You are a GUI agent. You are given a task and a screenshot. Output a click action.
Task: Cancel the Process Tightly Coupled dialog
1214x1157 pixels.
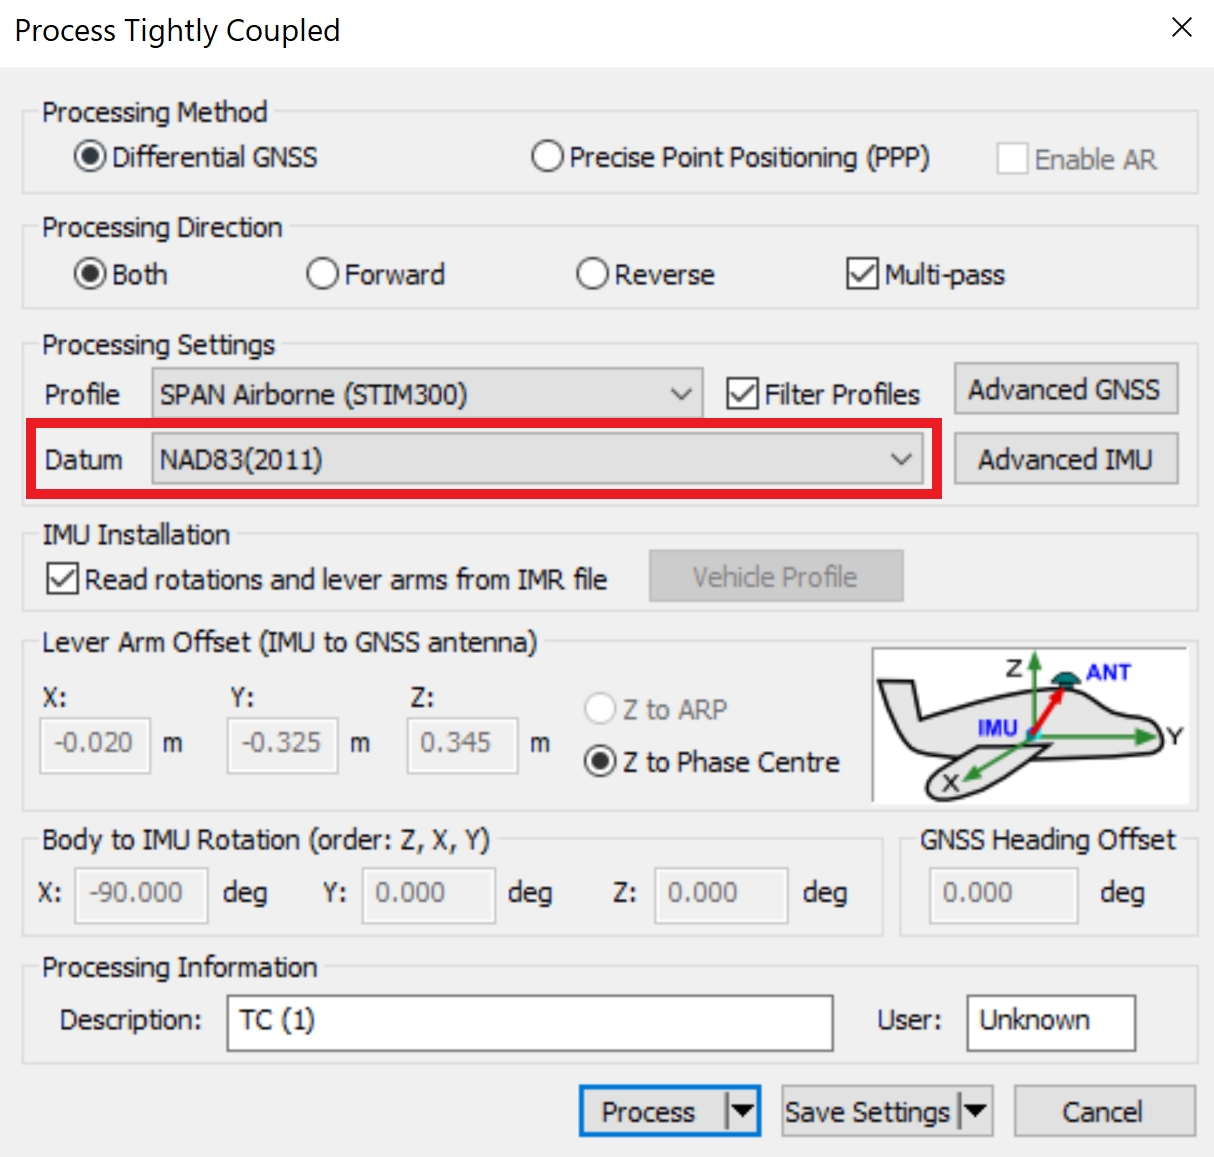(1103, 1111)
